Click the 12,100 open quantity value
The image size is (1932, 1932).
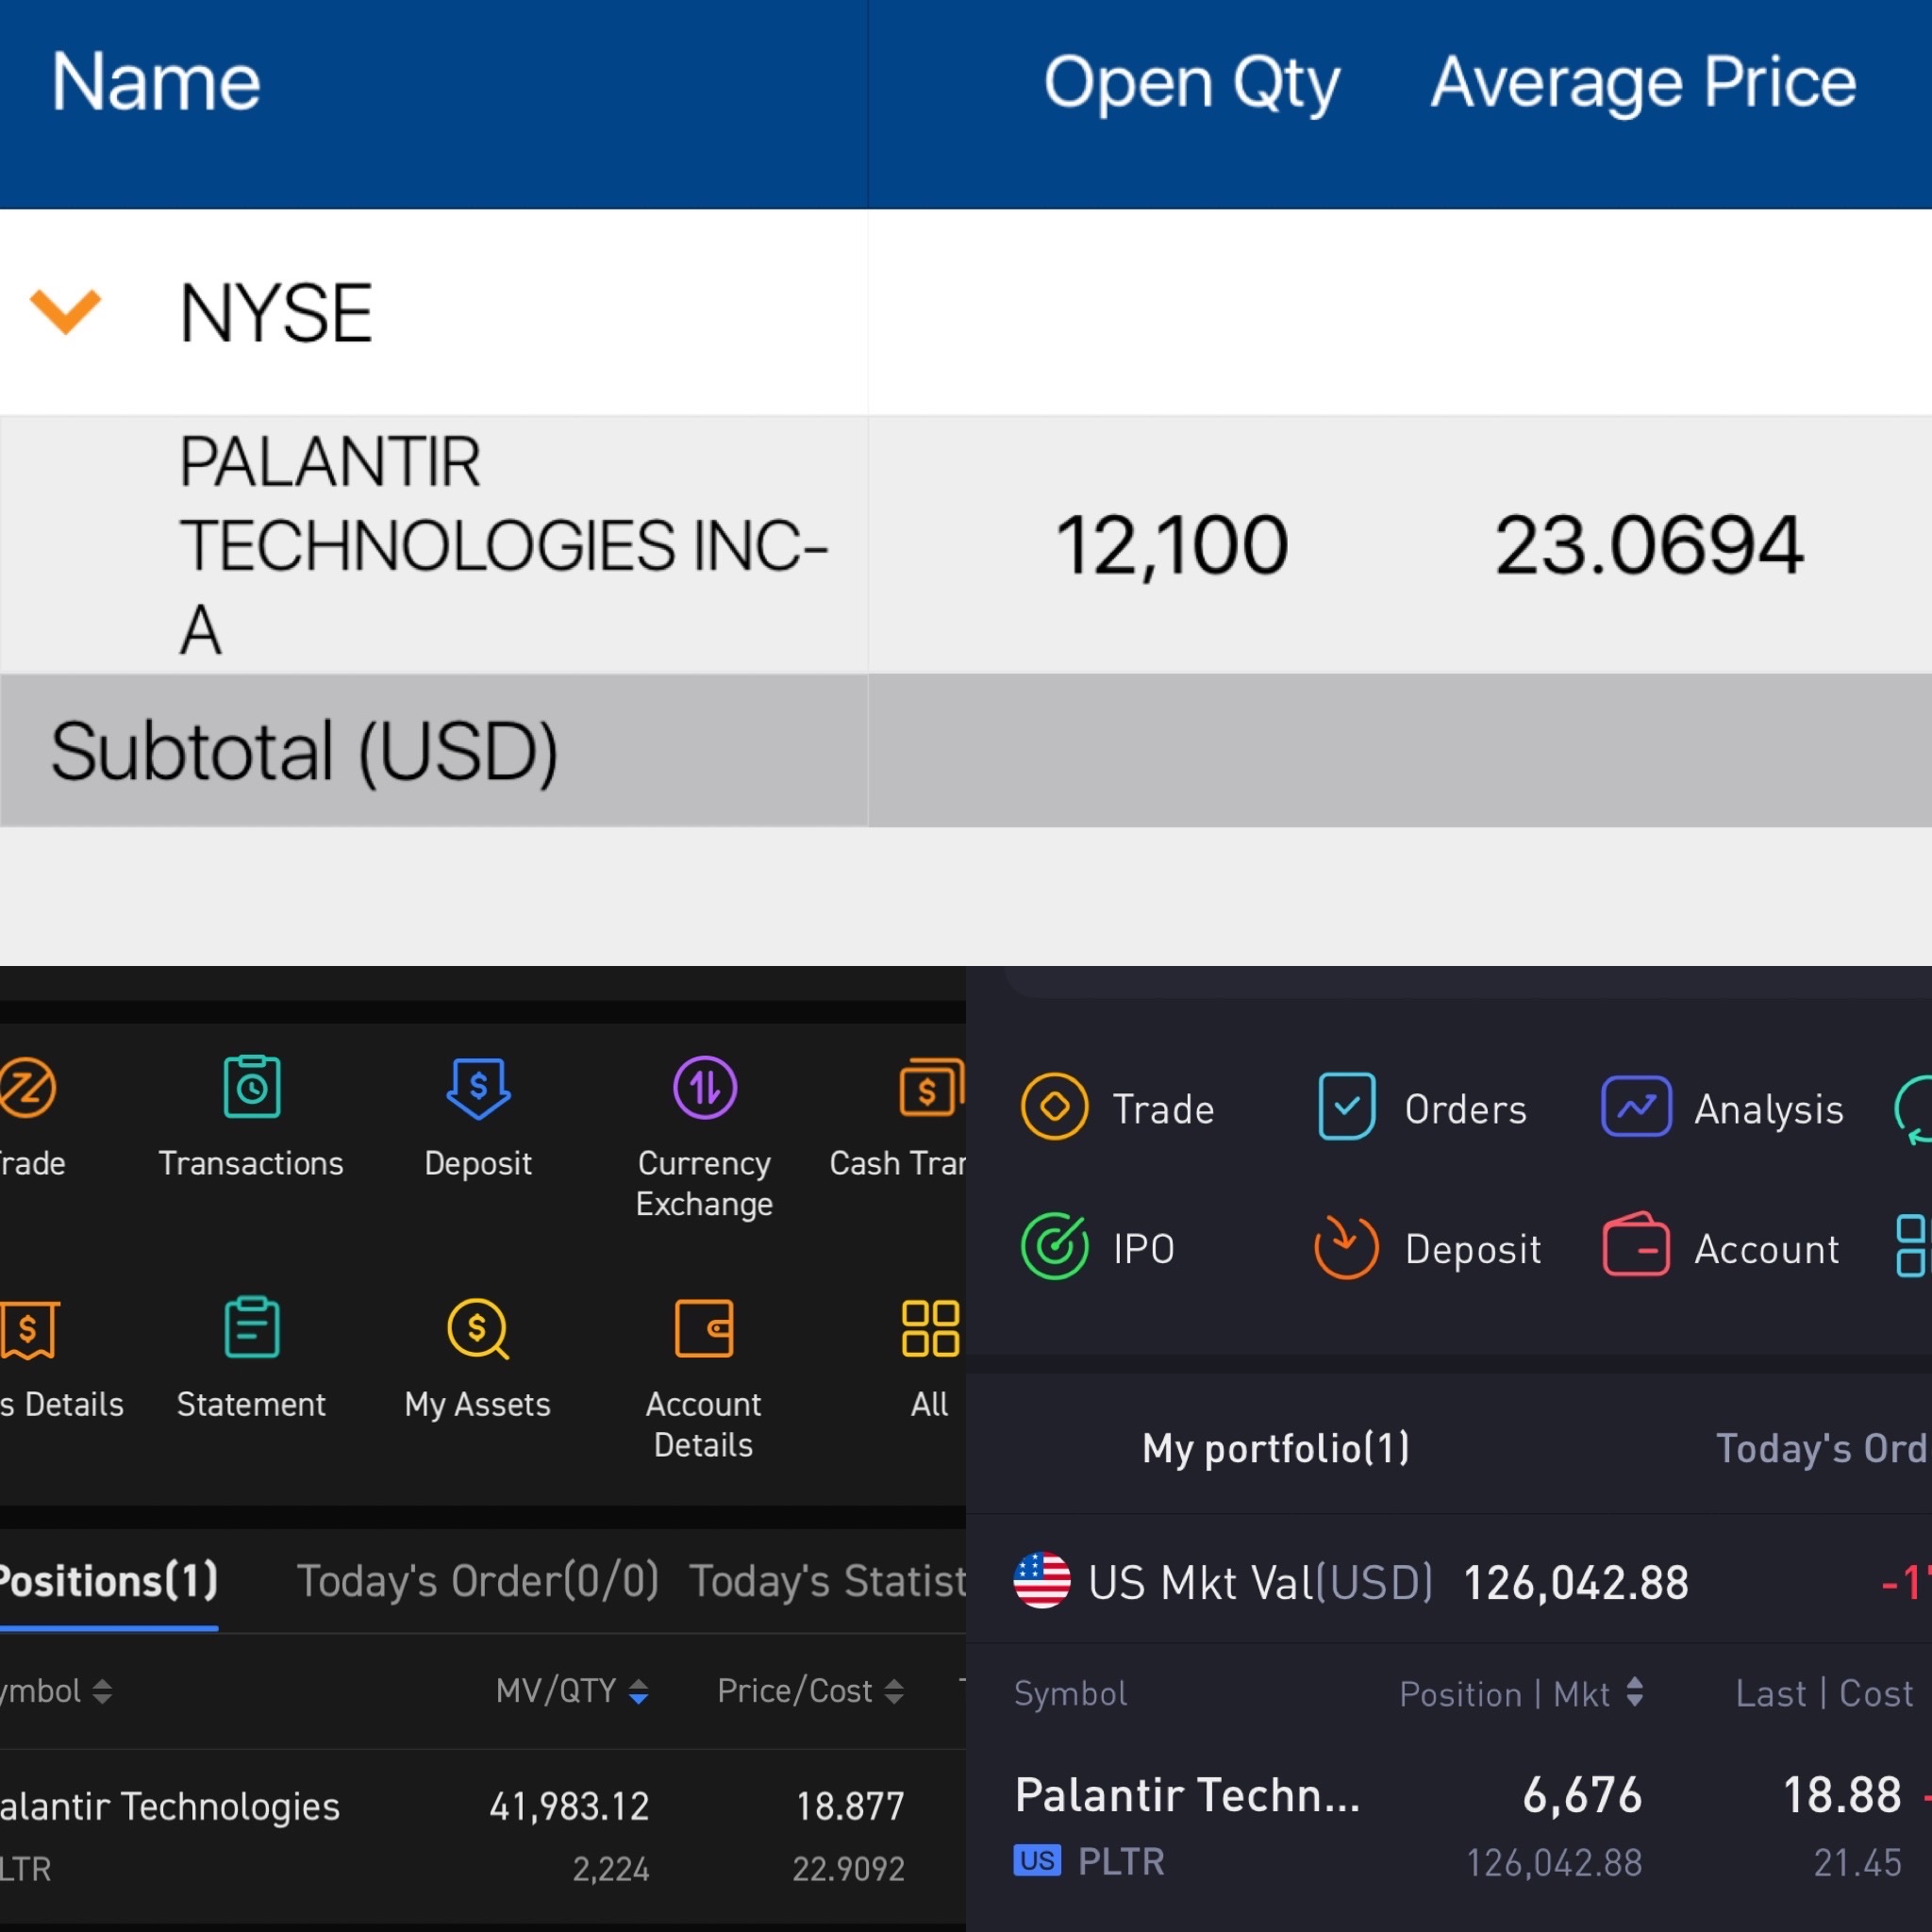pyautogui.click(x=1172, y=546)
